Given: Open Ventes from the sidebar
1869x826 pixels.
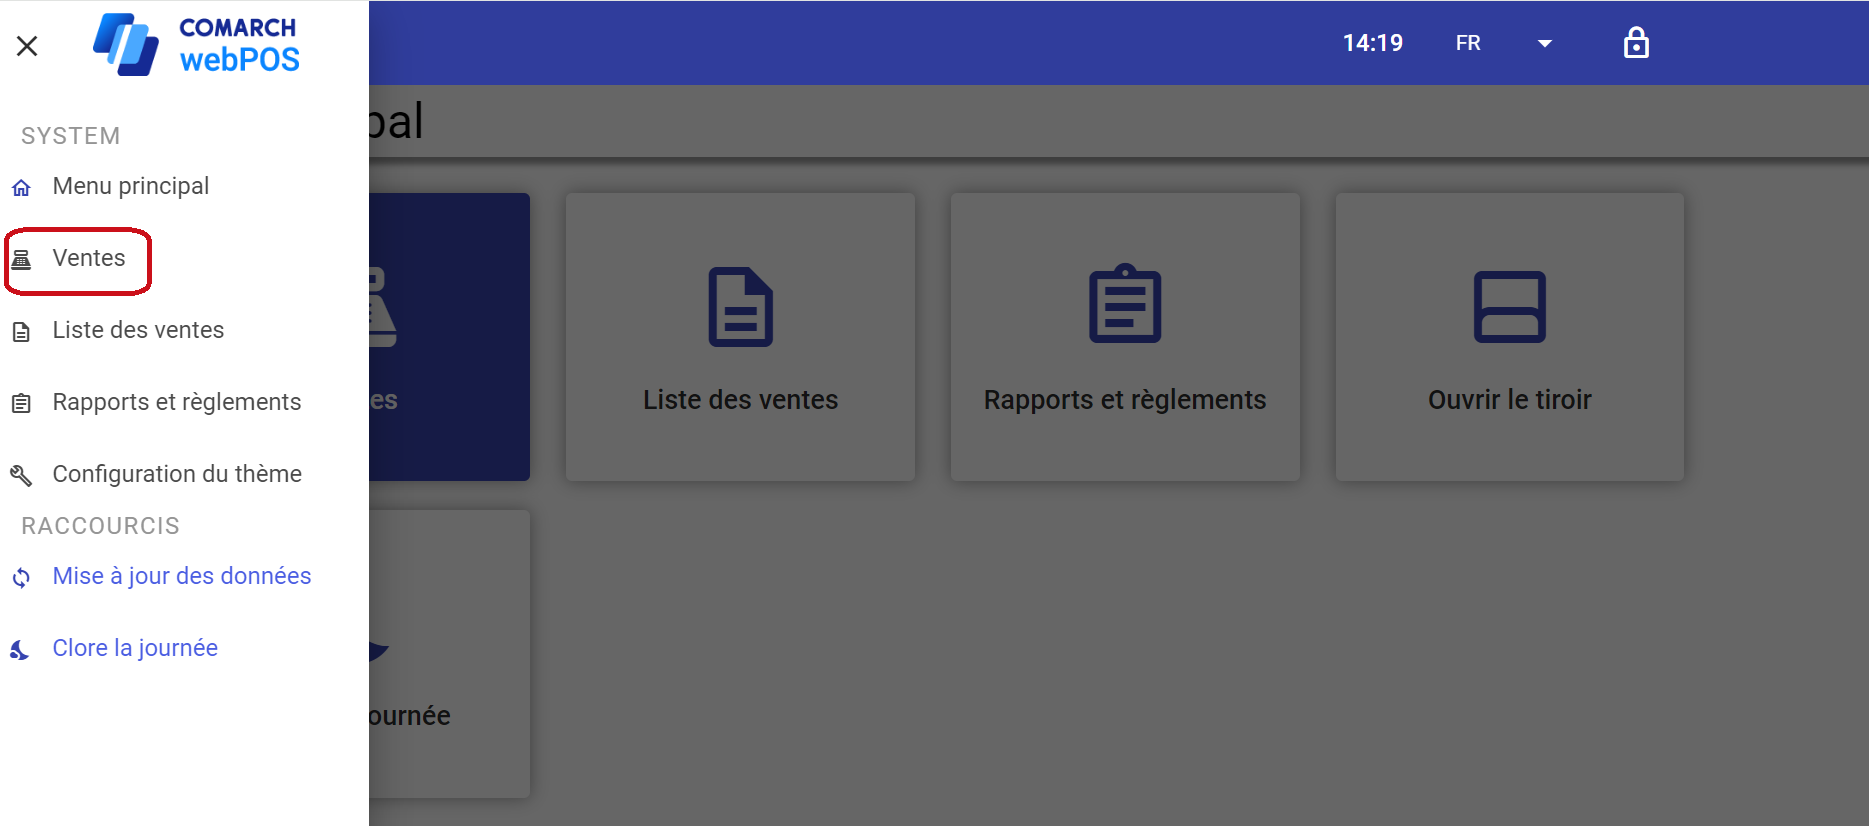Looking at the screenshot, I should [x=89, y=258].
